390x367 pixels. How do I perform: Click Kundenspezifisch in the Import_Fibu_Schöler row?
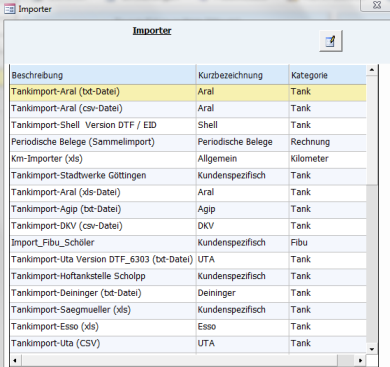pyautogui.click(x=242, y=243)
